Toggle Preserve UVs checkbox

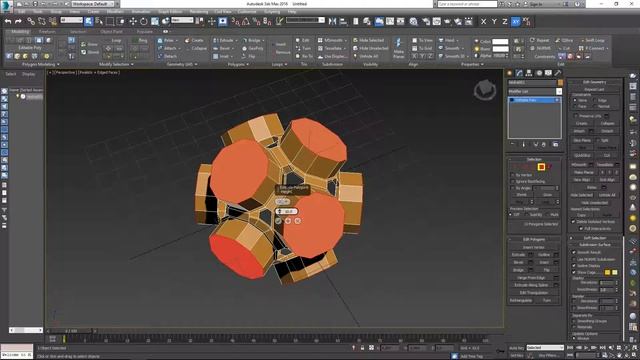coord(576,116)
